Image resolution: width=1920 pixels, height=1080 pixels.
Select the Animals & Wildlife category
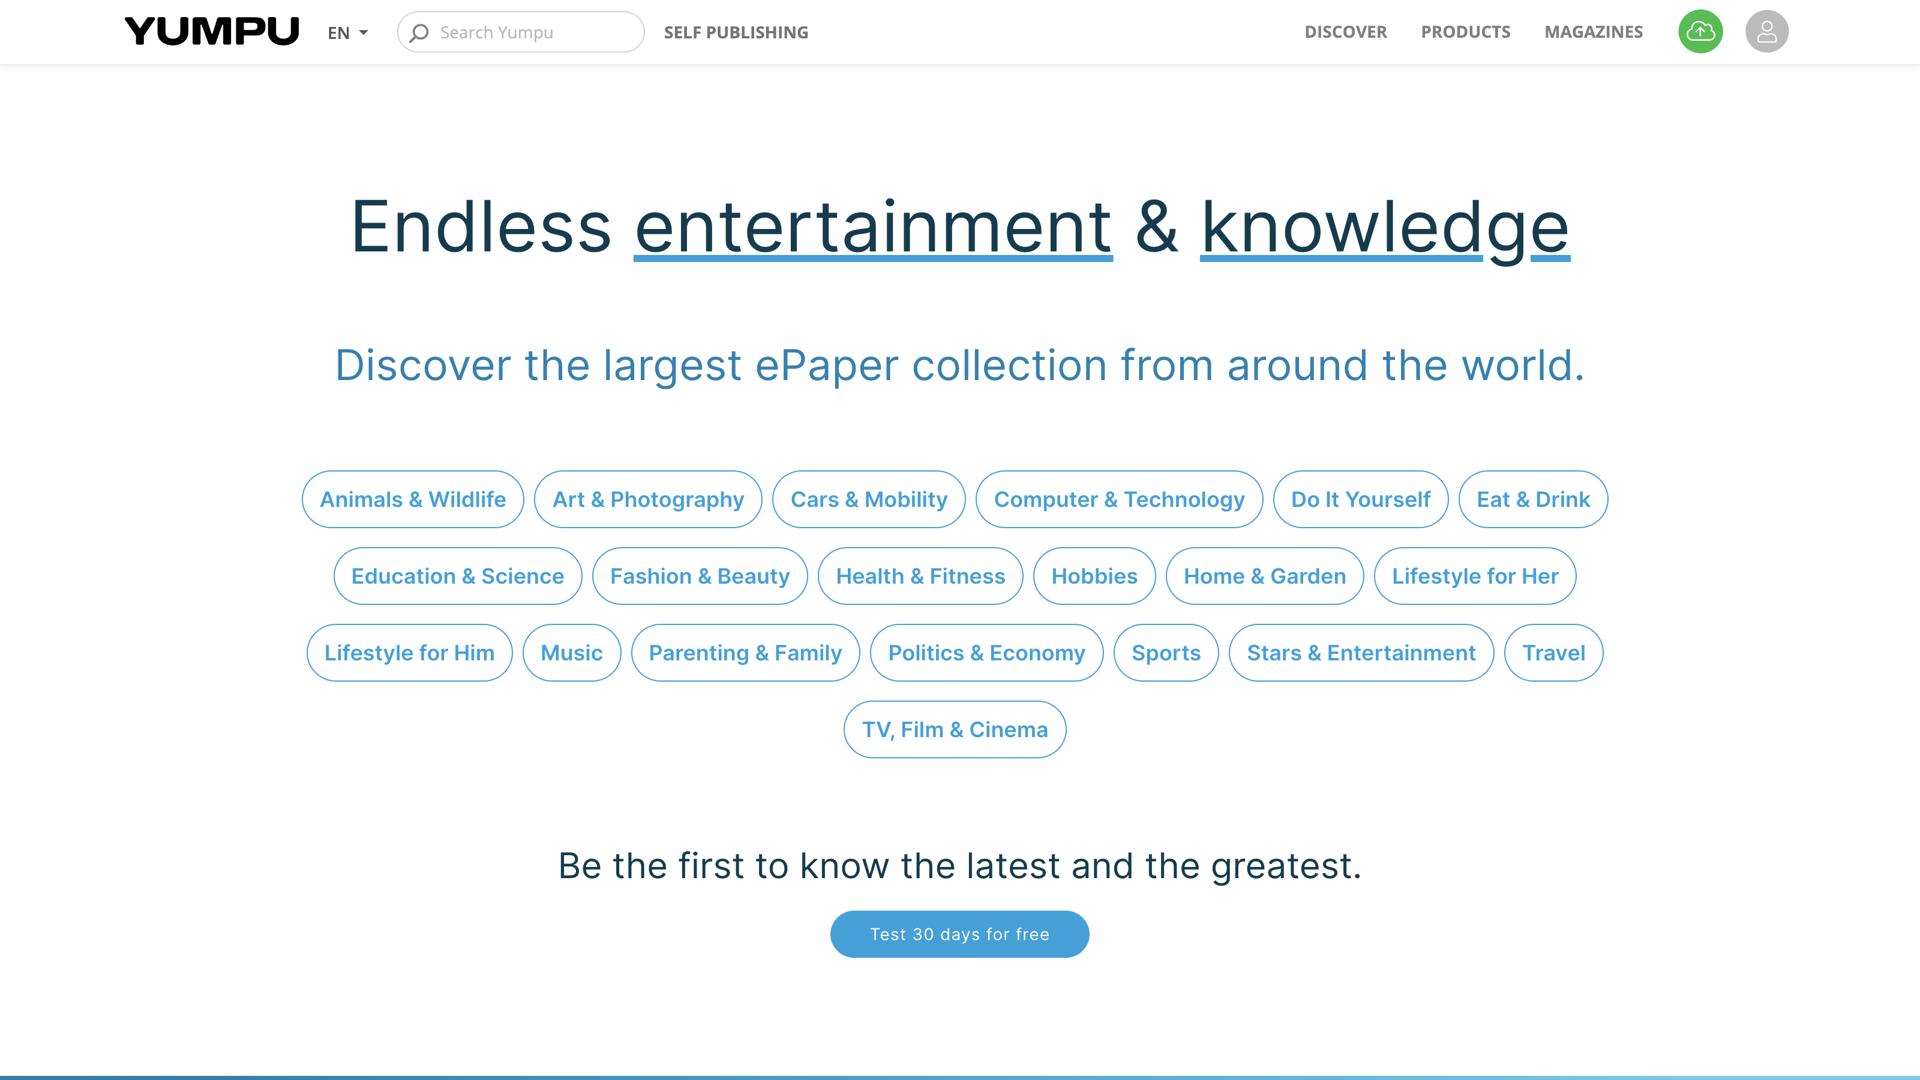tap(413, 500)
